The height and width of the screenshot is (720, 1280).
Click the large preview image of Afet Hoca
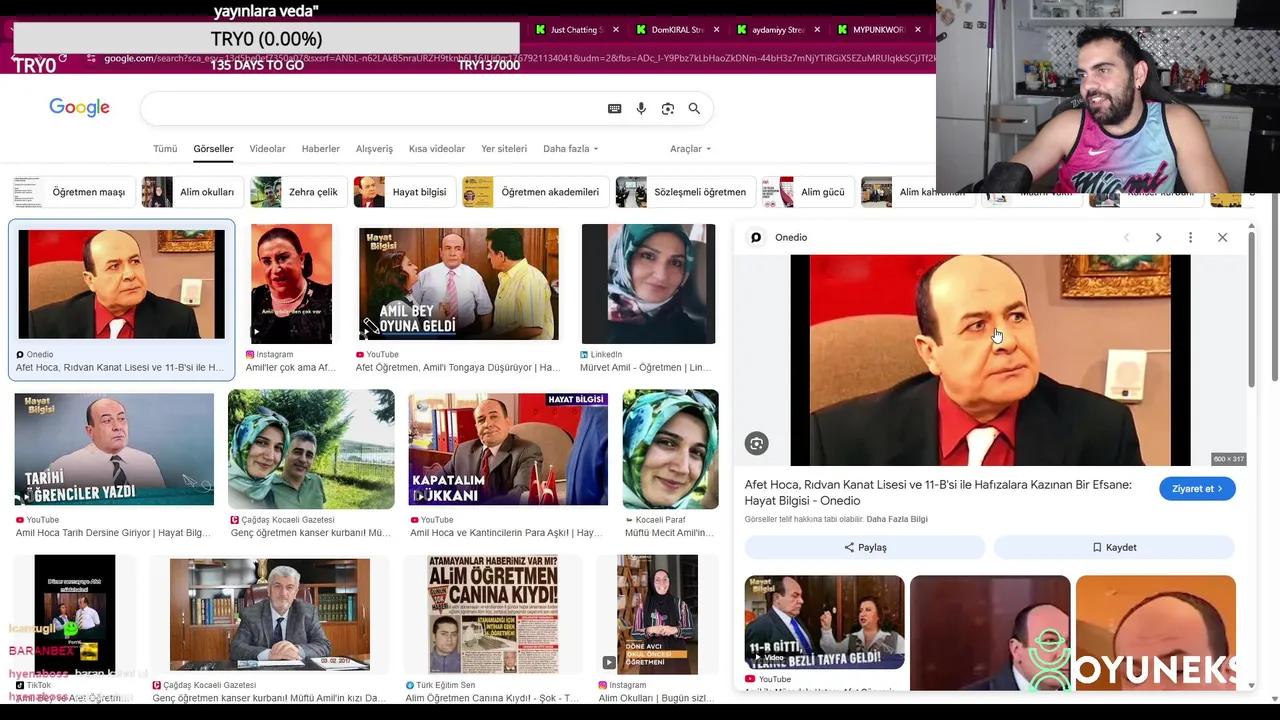pos(990,360)
